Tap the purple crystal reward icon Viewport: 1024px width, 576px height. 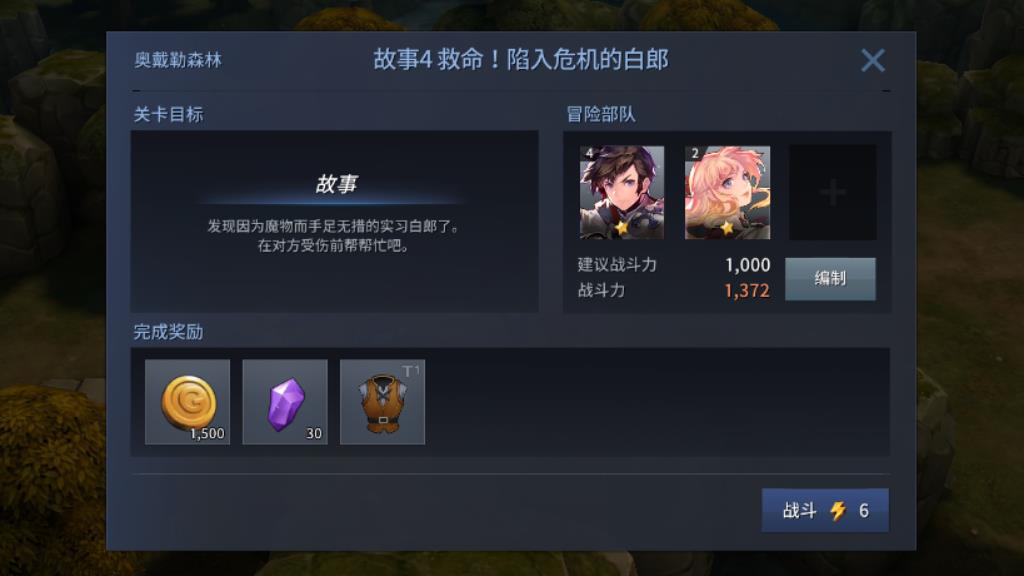(285, 402)
